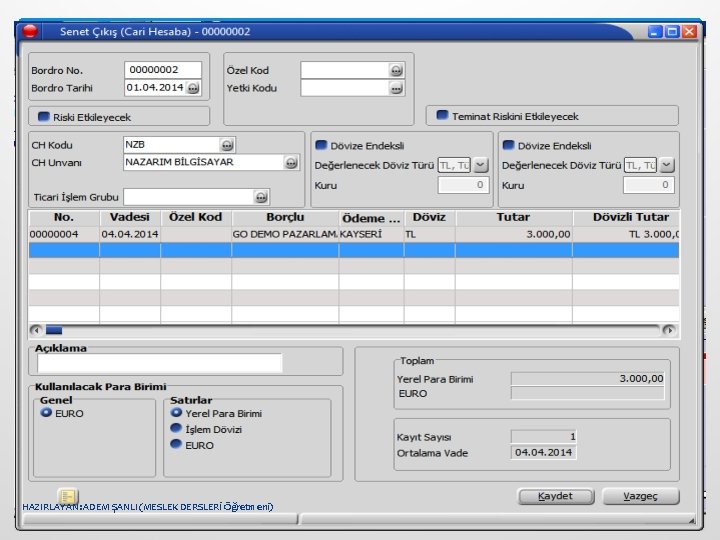Enable the Teminat Riskini Etkileyecek checkbox
This screenshot has height=540, width=720.
442,115
